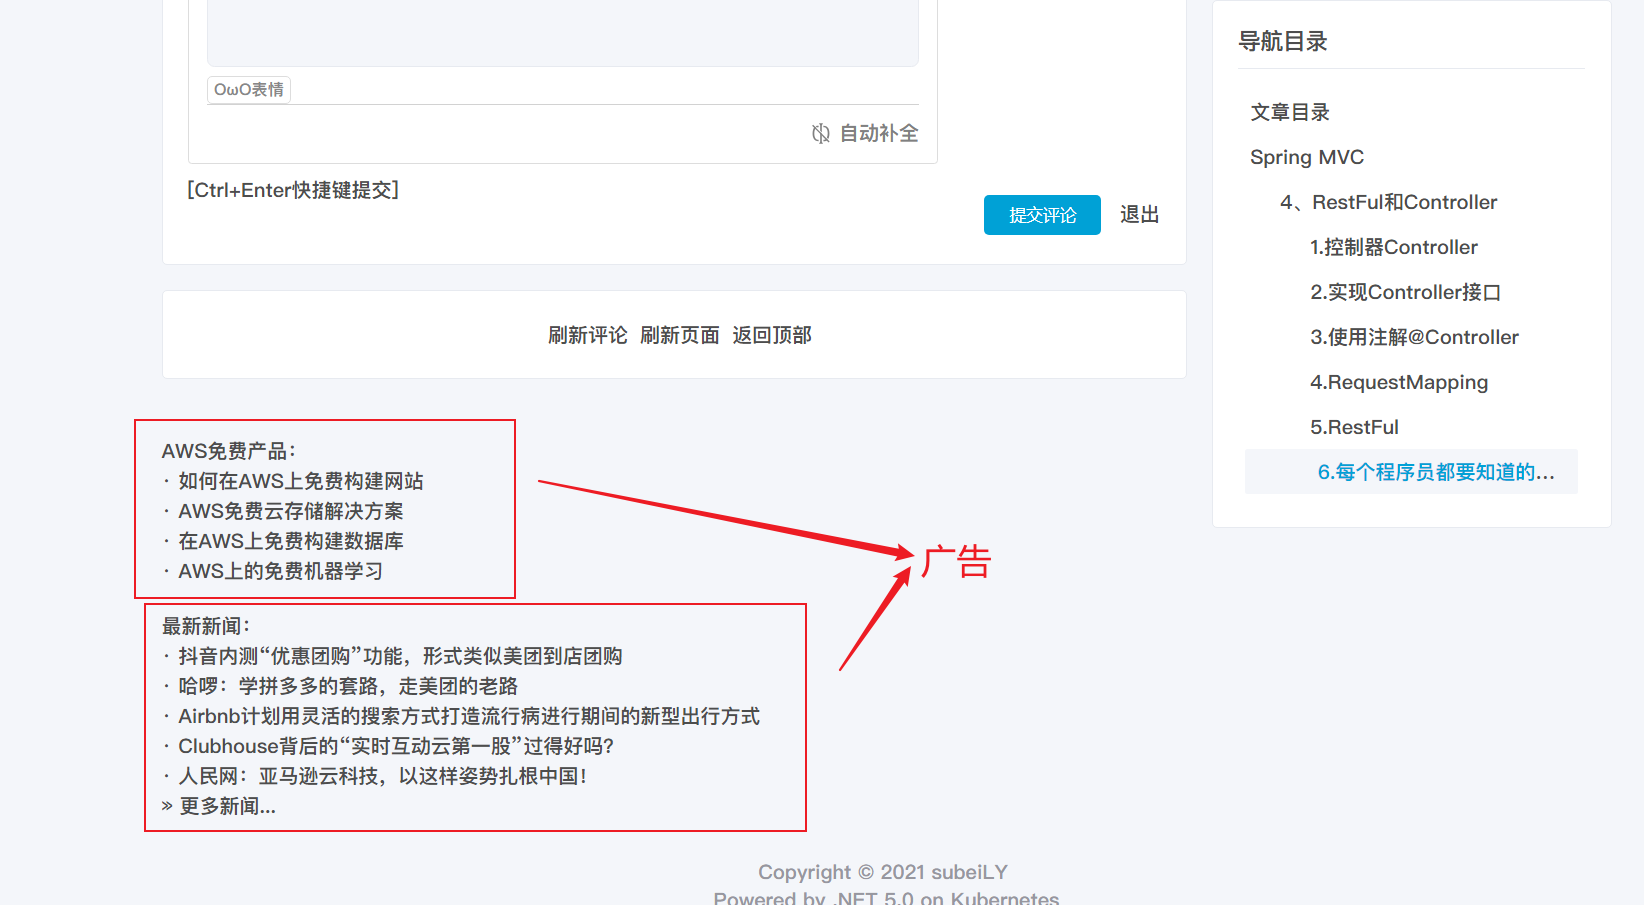
Task: Click Copyright © 2021 subeiLY footer text
Action: pyautogui.click(x=883, y=872)
